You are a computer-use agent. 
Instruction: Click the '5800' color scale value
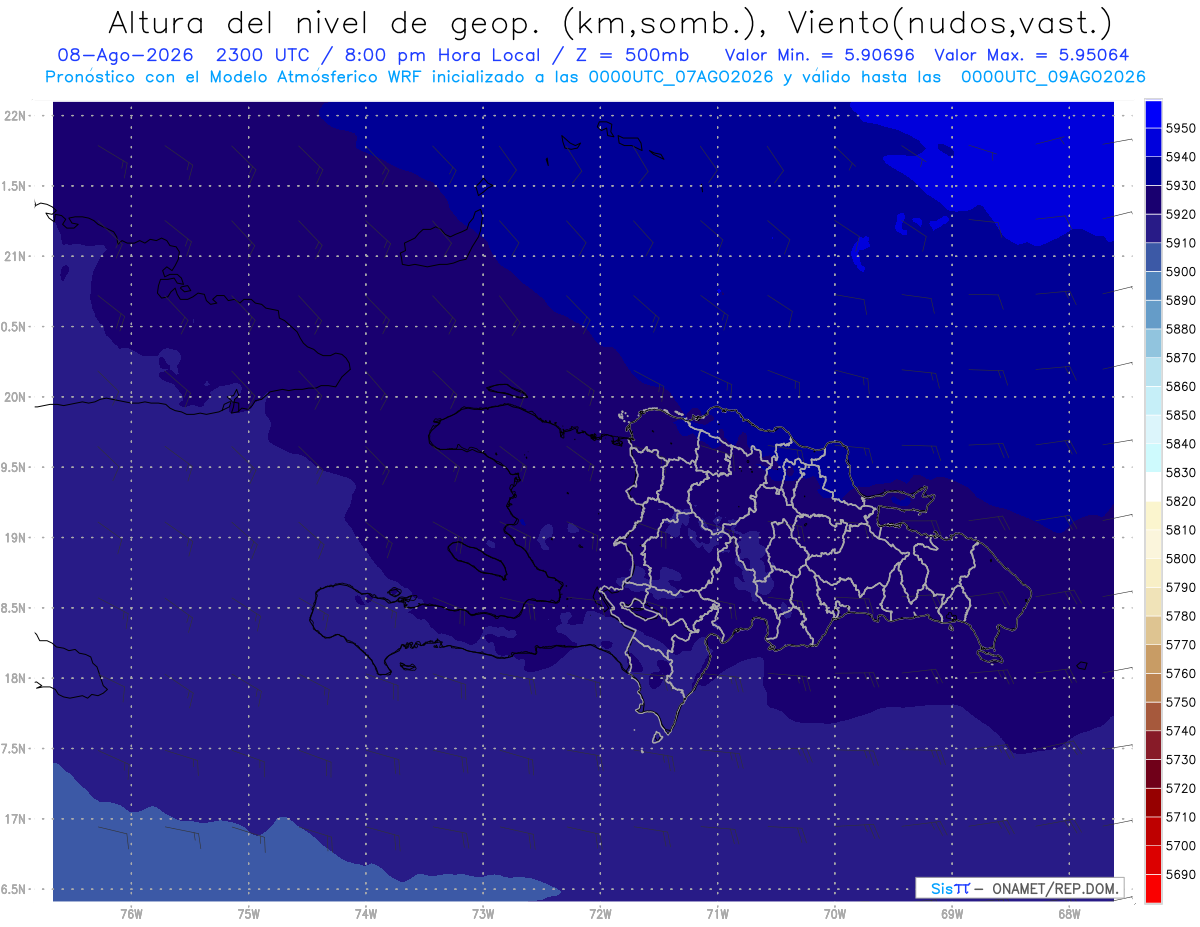pos(1181,559)
